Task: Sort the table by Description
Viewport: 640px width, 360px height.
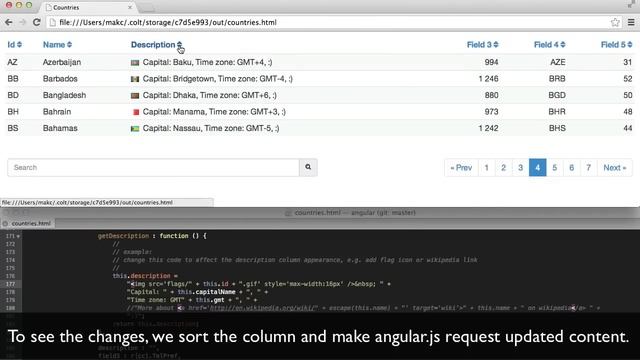Action: tap(156, 44)
